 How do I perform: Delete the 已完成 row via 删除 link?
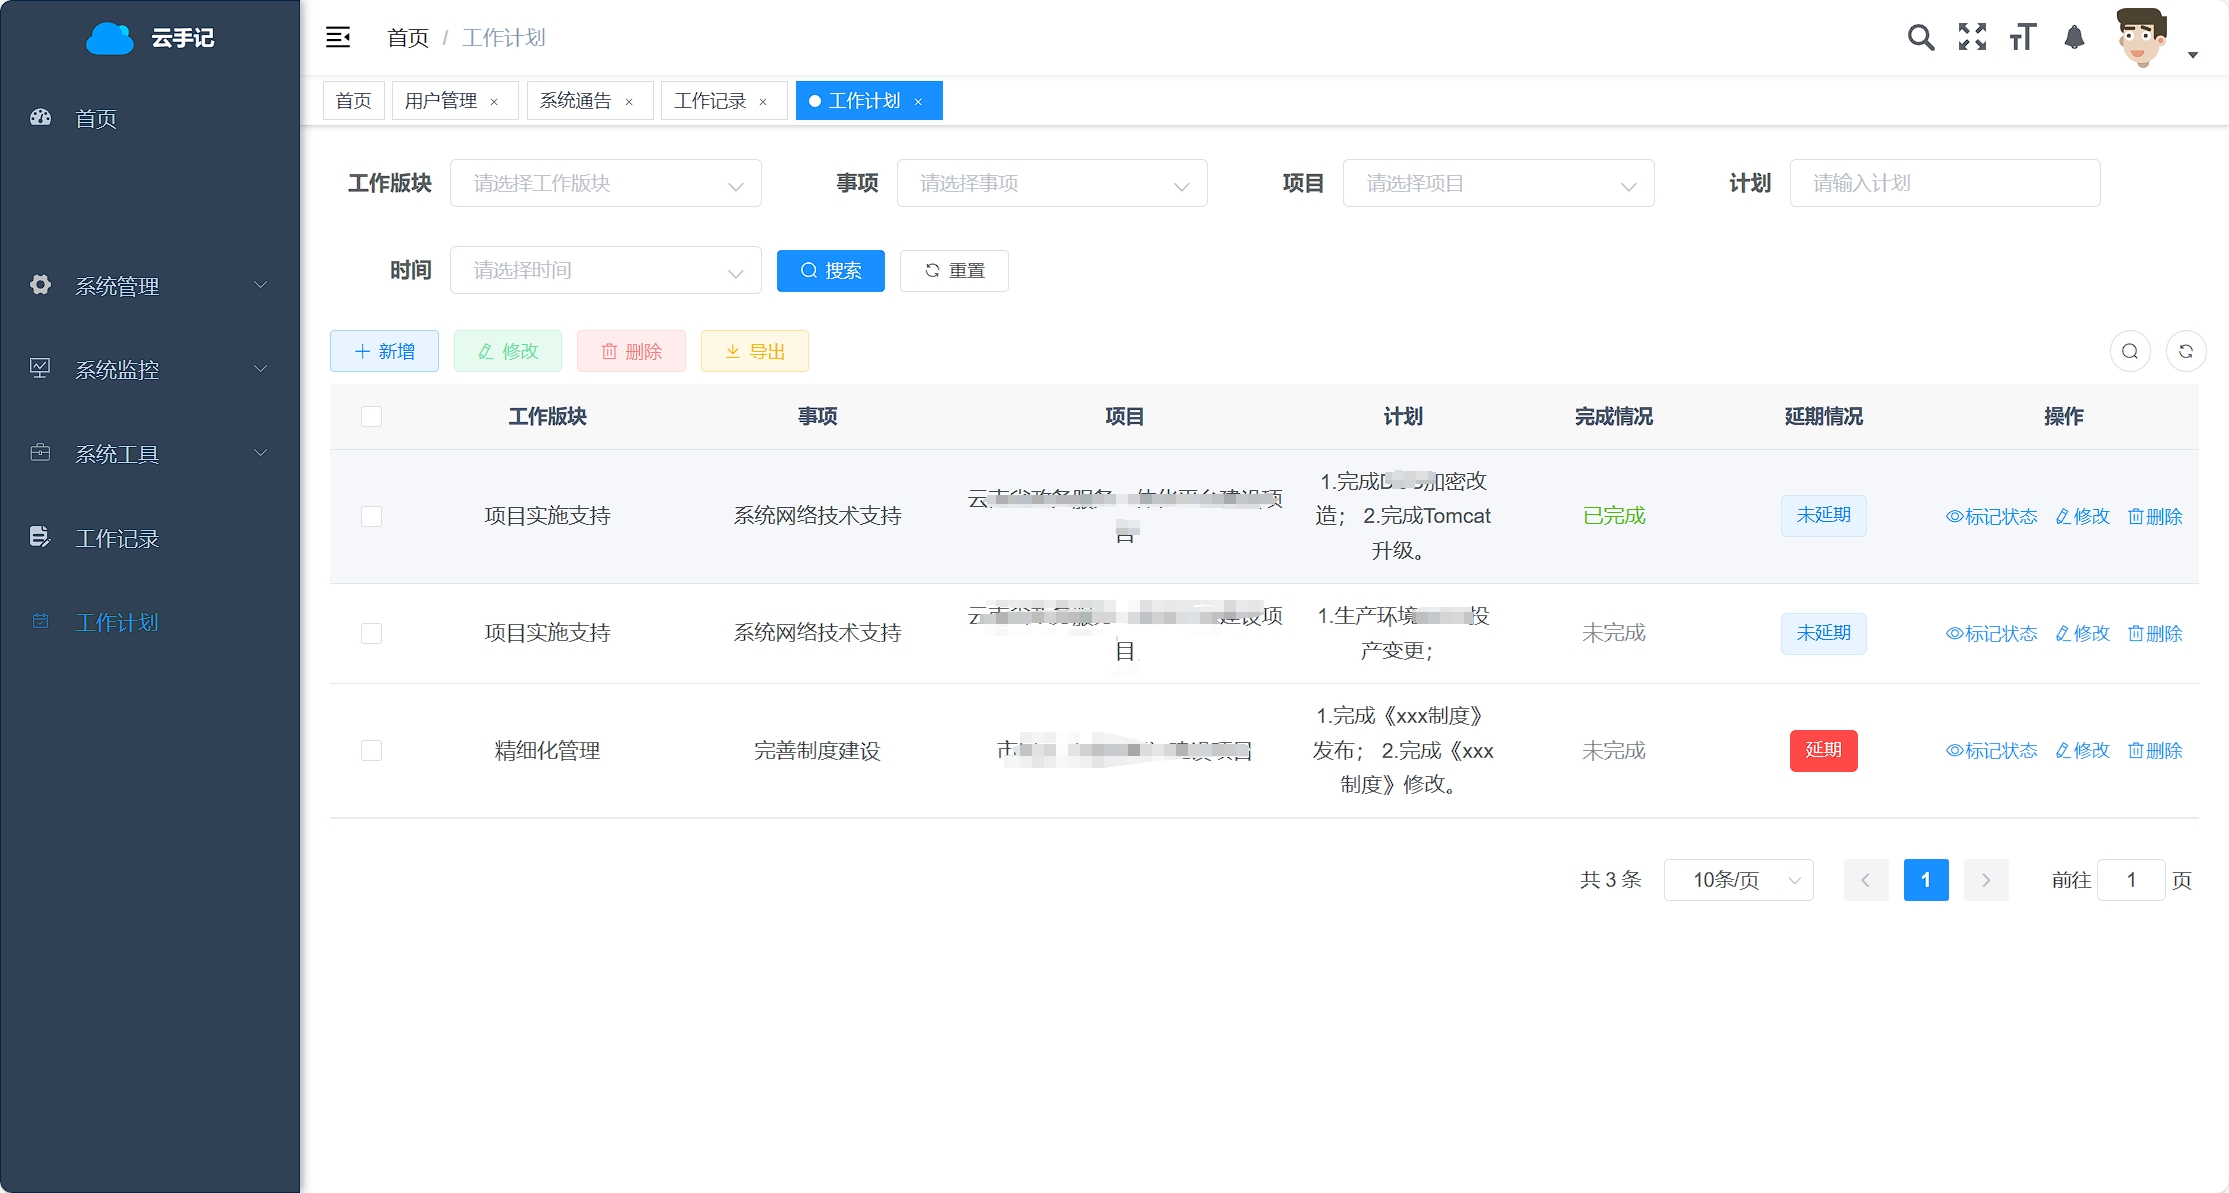[x=2155, y=516]
